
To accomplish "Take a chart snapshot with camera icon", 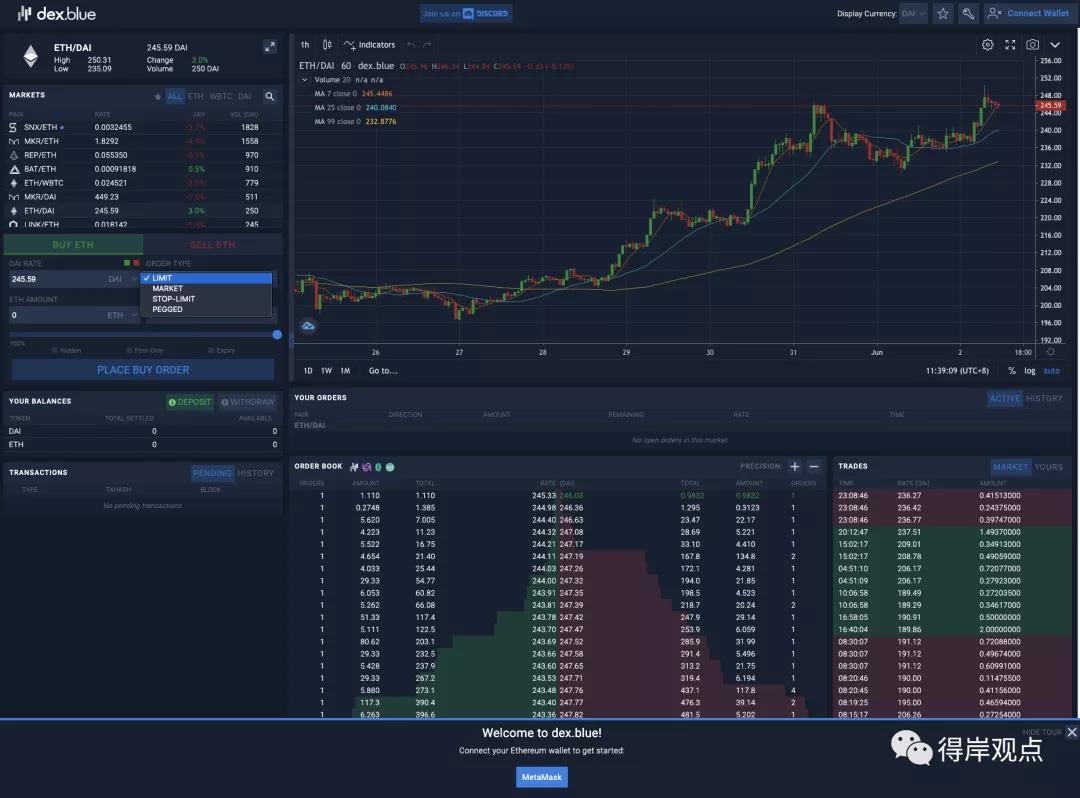I will [1032, 45].
